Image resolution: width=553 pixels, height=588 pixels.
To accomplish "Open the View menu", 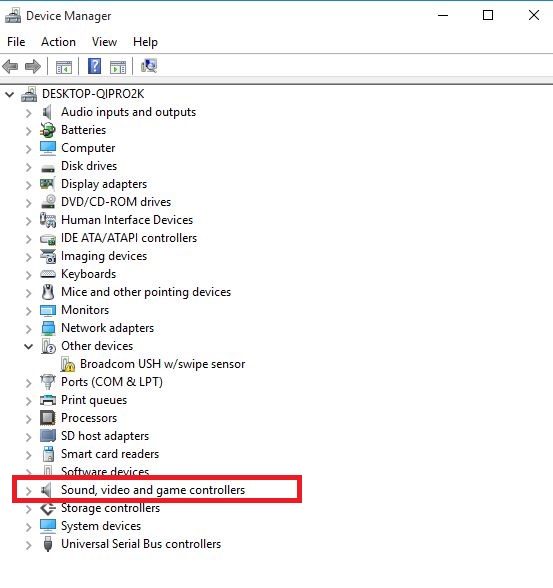I will [105, 42].
